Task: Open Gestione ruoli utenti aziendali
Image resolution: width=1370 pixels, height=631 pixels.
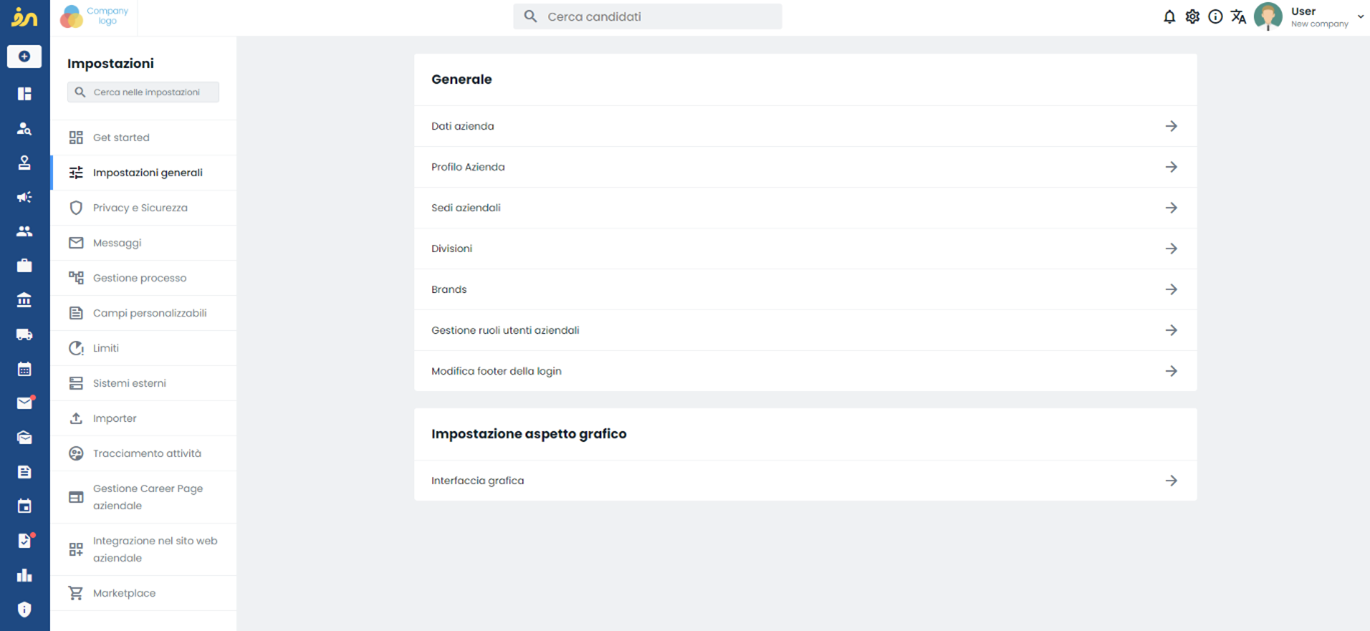Action: pyautogui.click(x=805, y=330)
